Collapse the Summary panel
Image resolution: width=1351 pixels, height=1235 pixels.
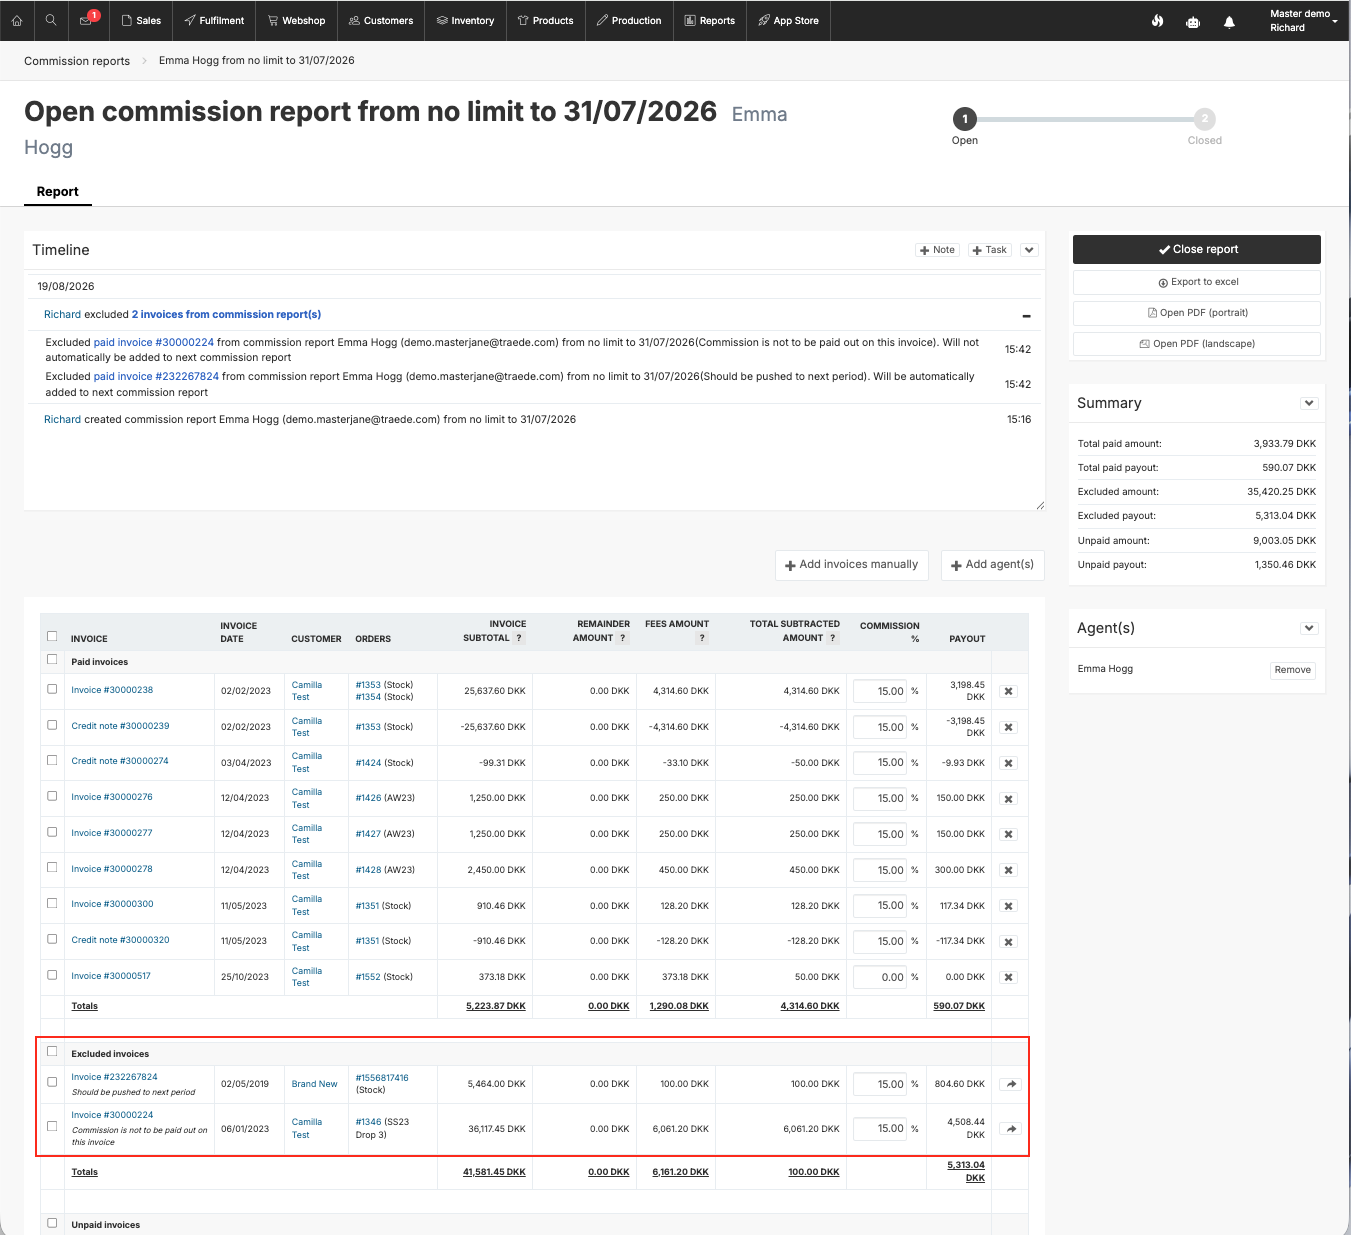[1309, 403]
